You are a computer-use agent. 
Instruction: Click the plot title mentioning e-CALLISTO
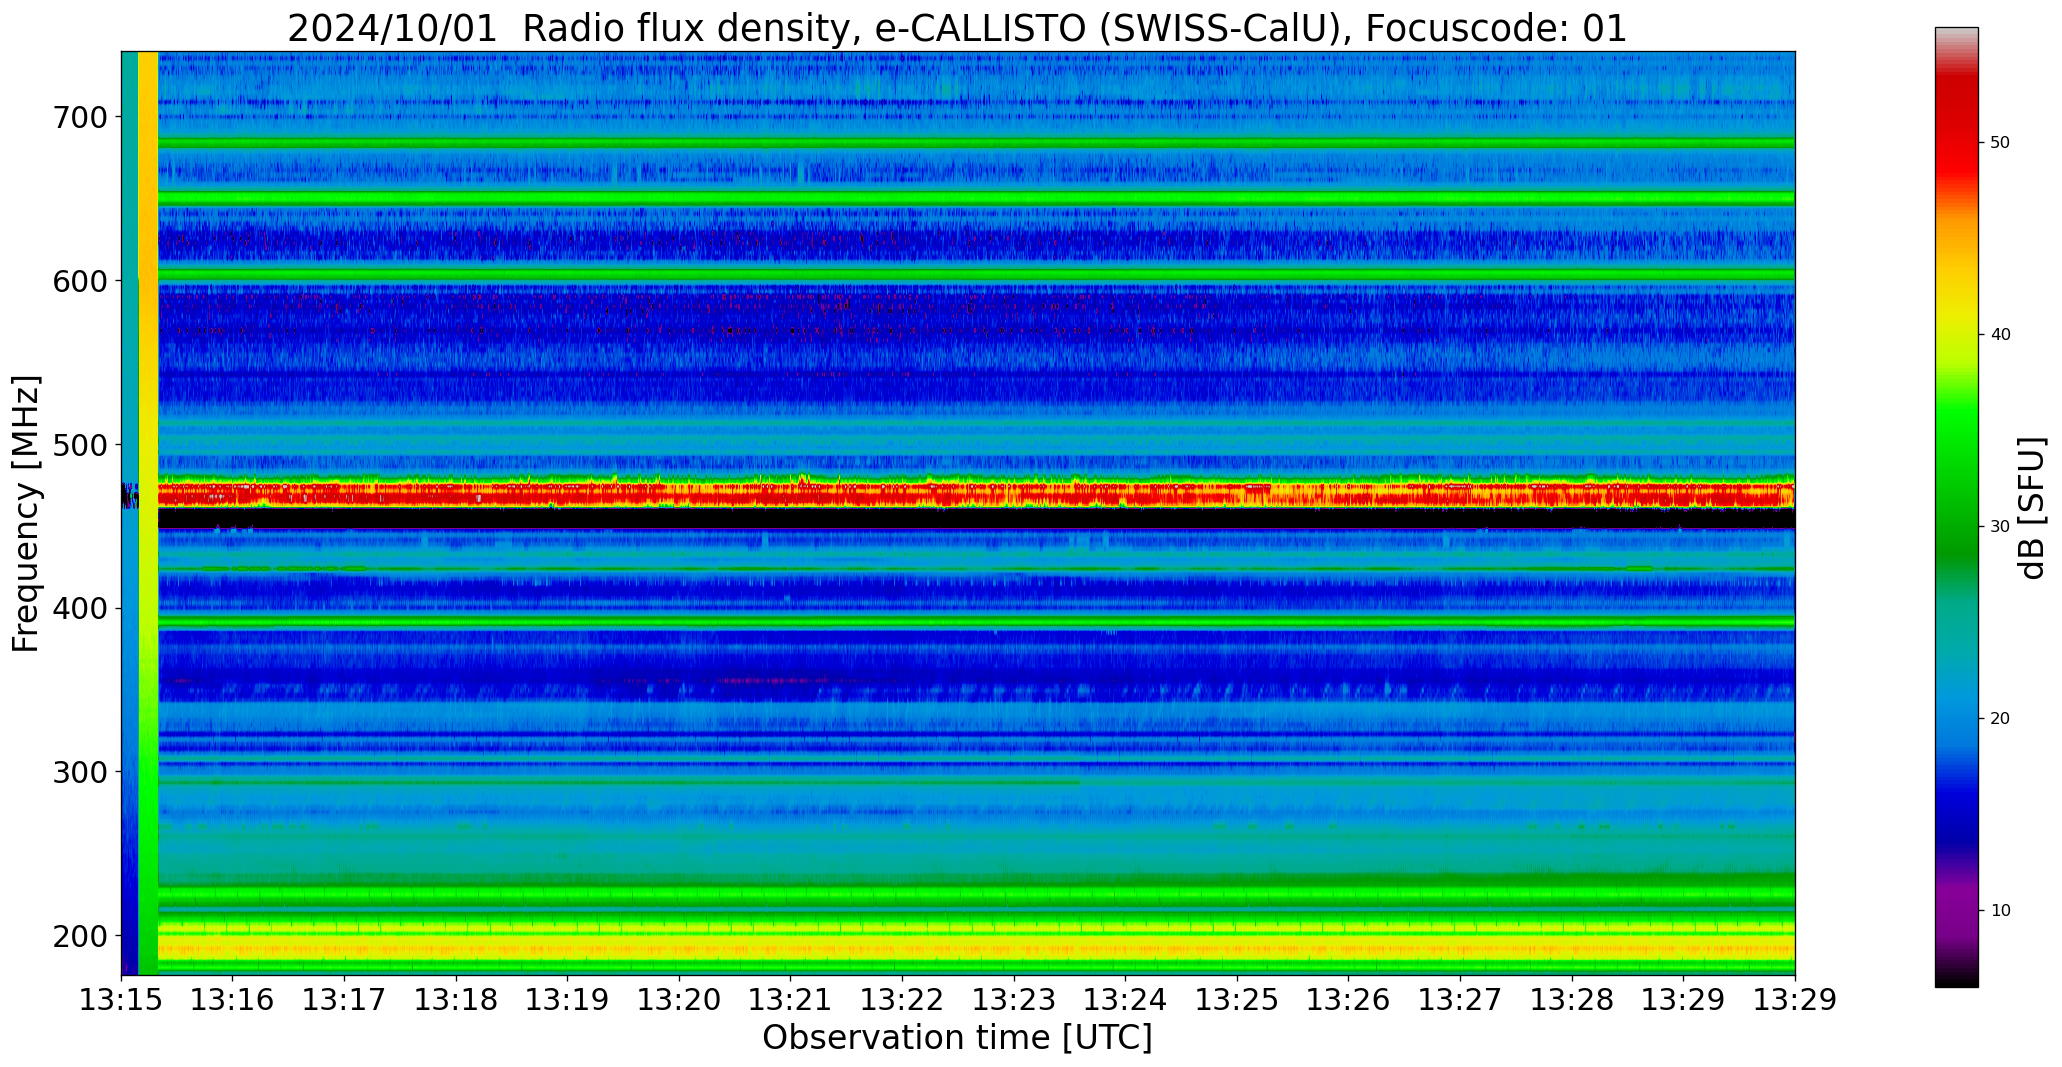(x=957, y=28)
